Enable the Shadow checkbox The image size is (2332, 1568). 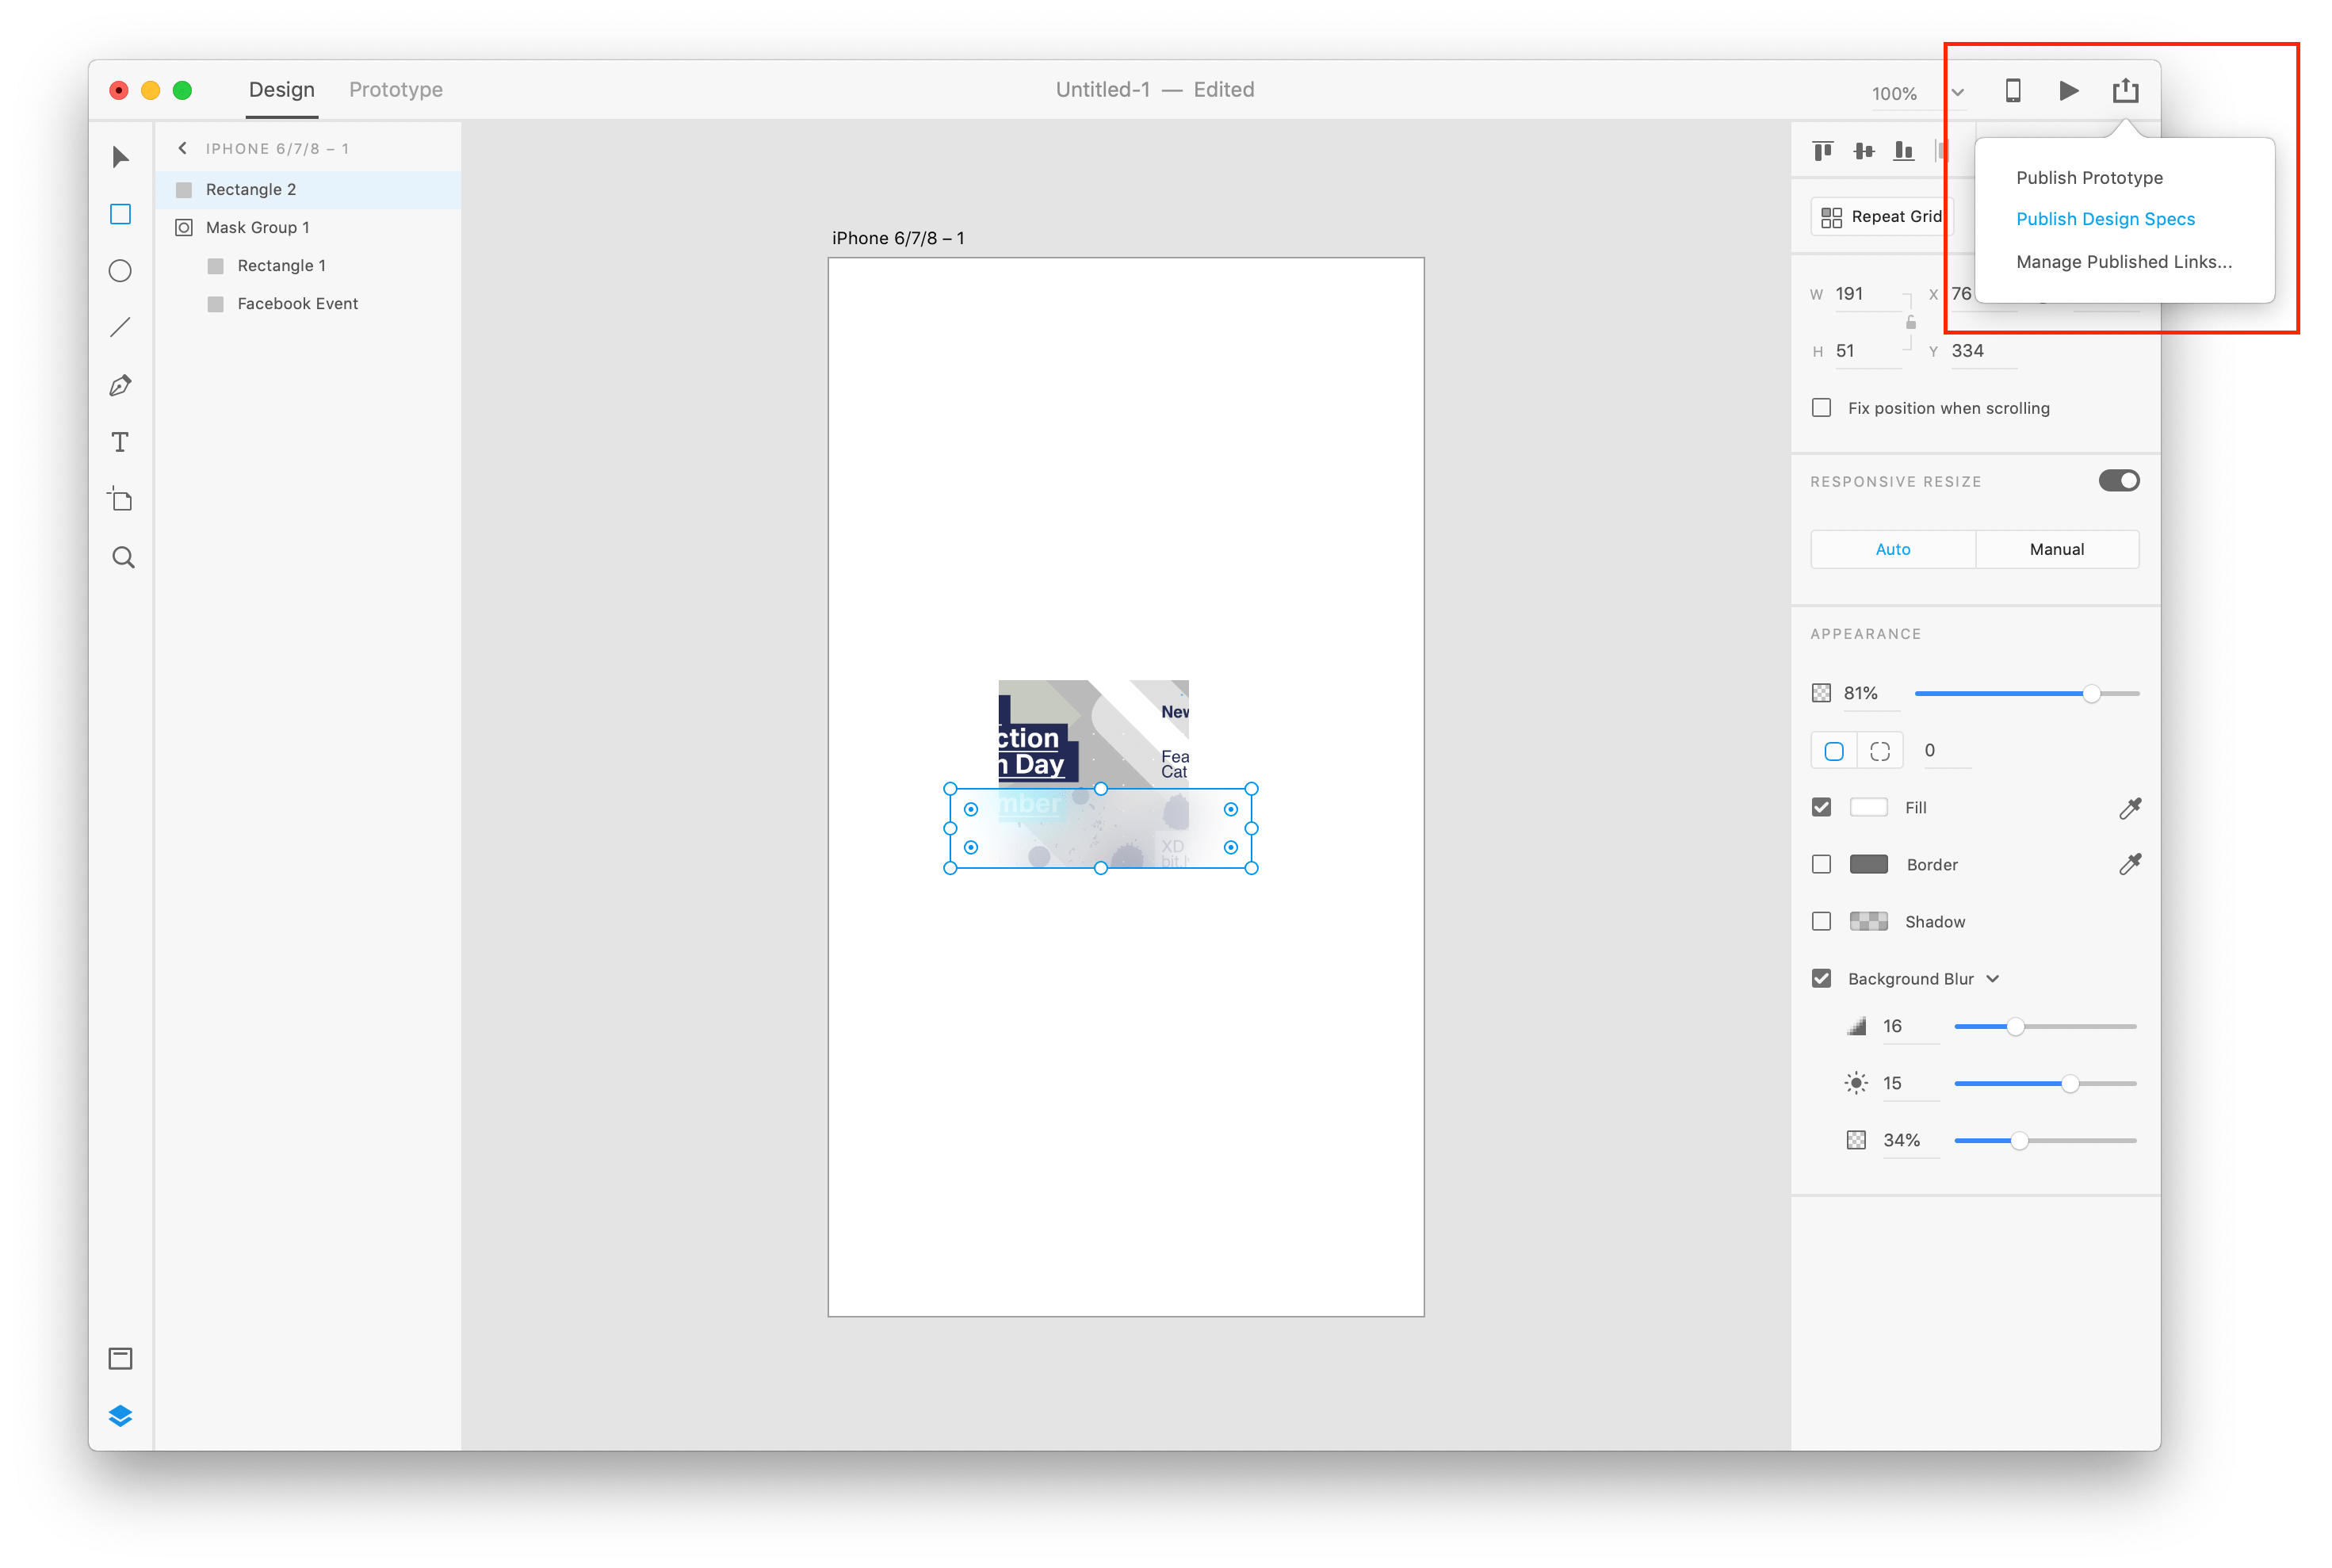tap(1821, 921)
